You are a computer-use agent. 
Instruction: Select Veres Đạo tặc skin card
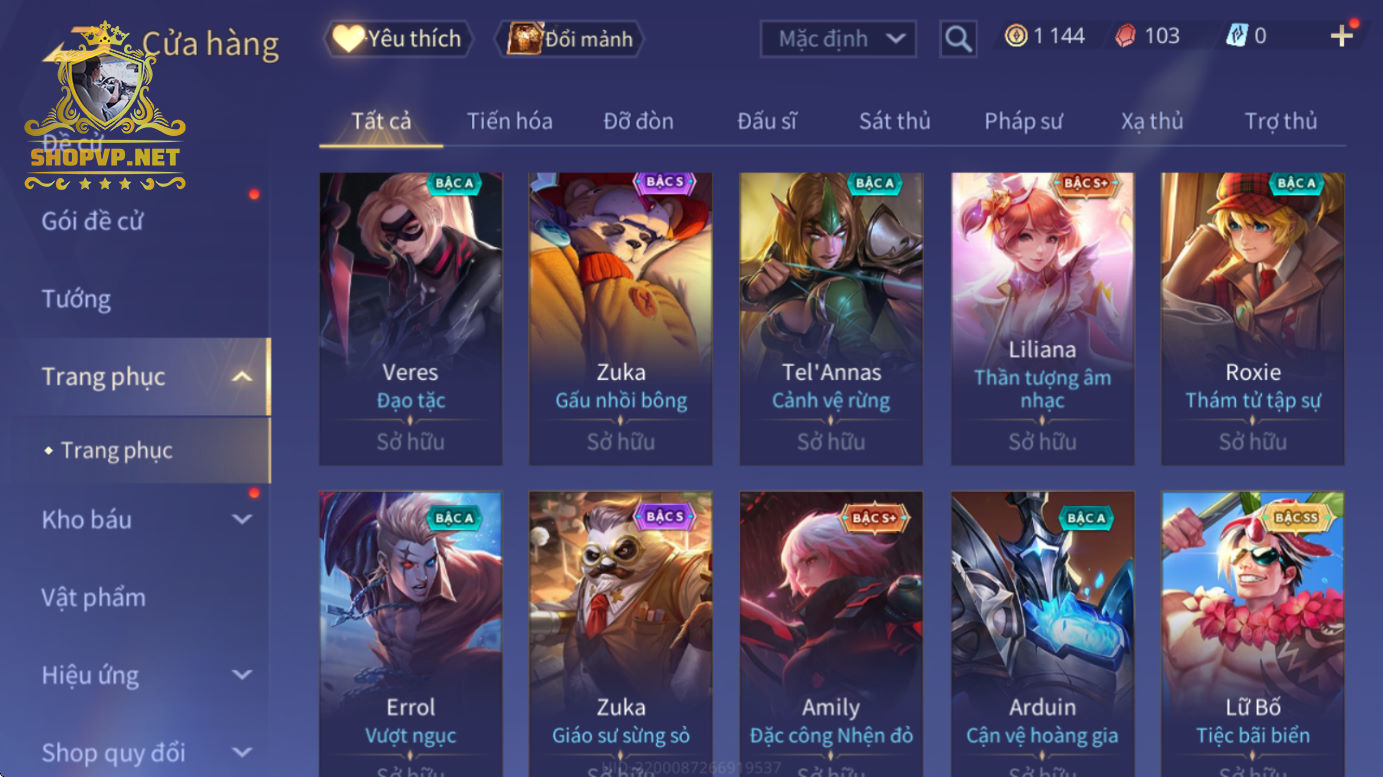point(410,319)
